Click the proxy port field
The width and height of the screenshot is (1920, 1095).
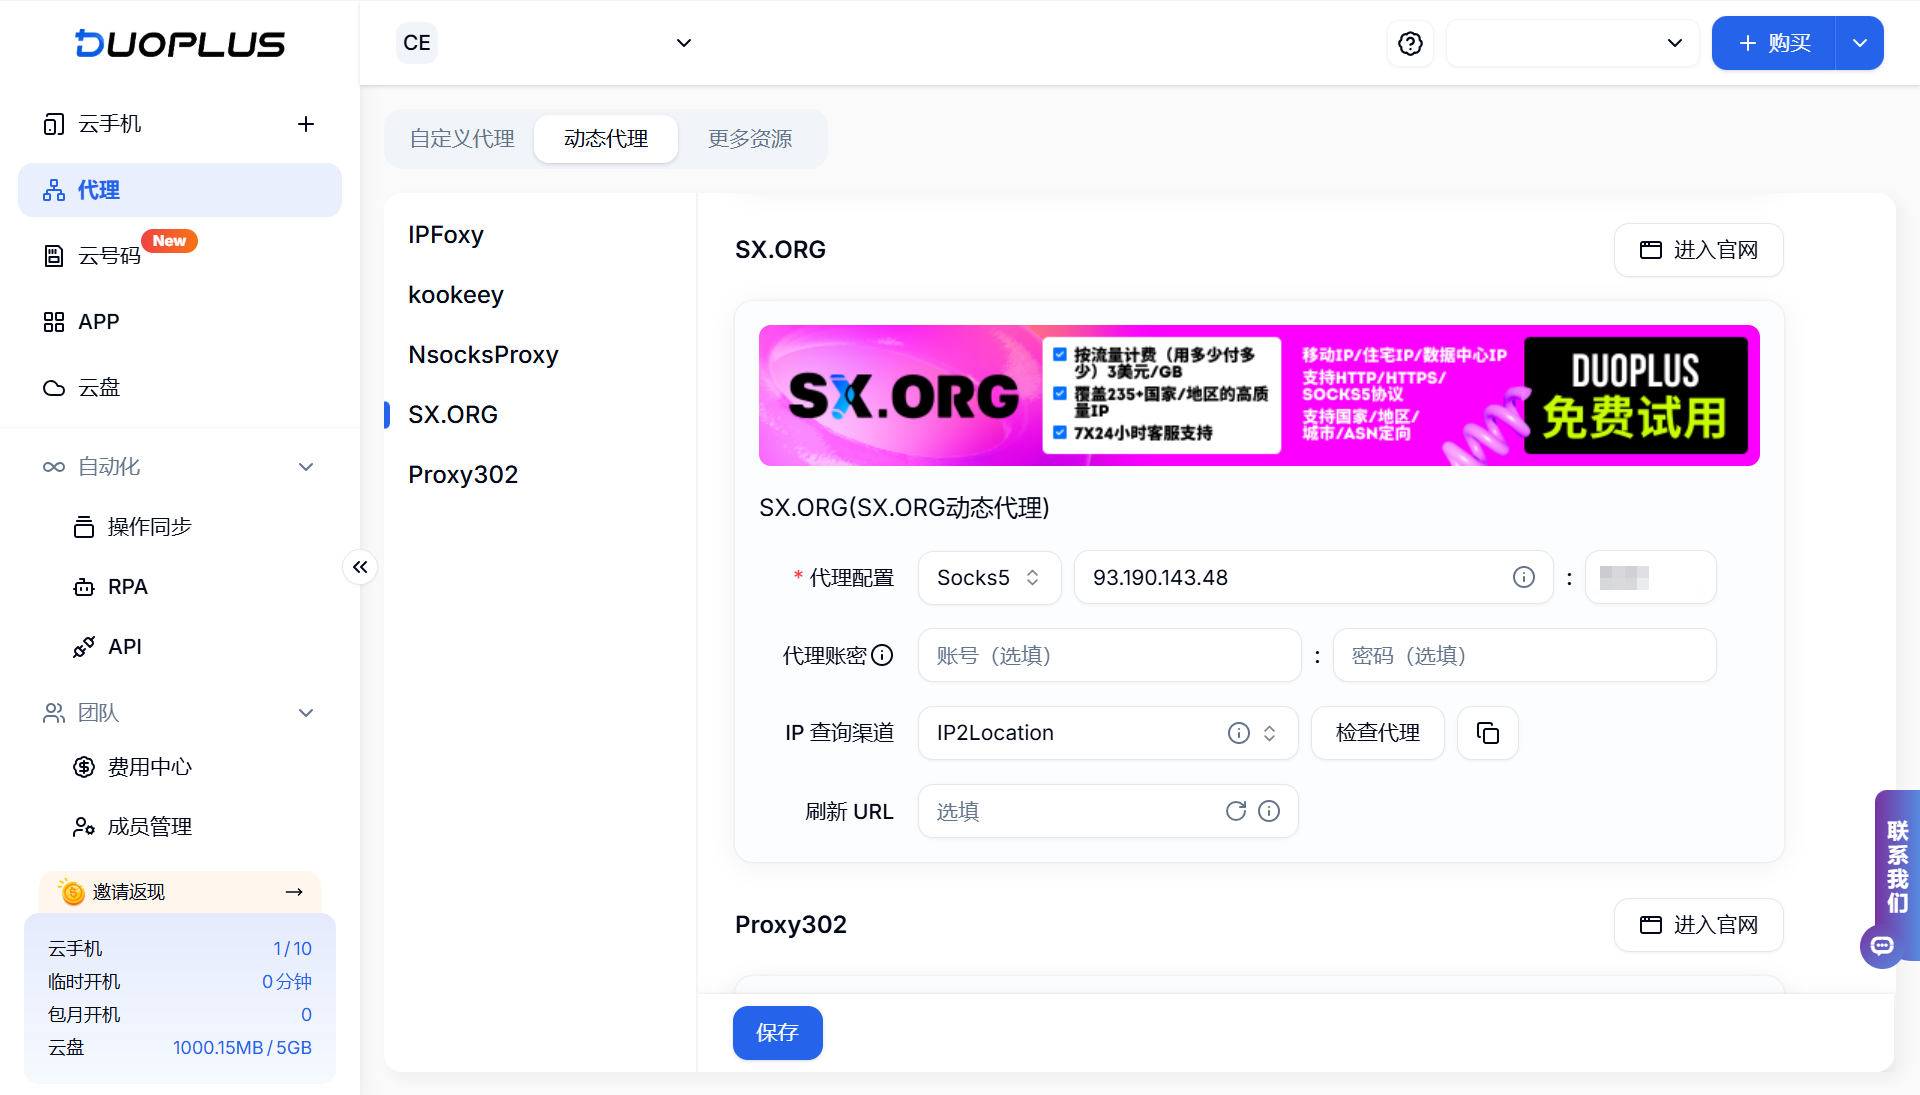point(1651,578)
